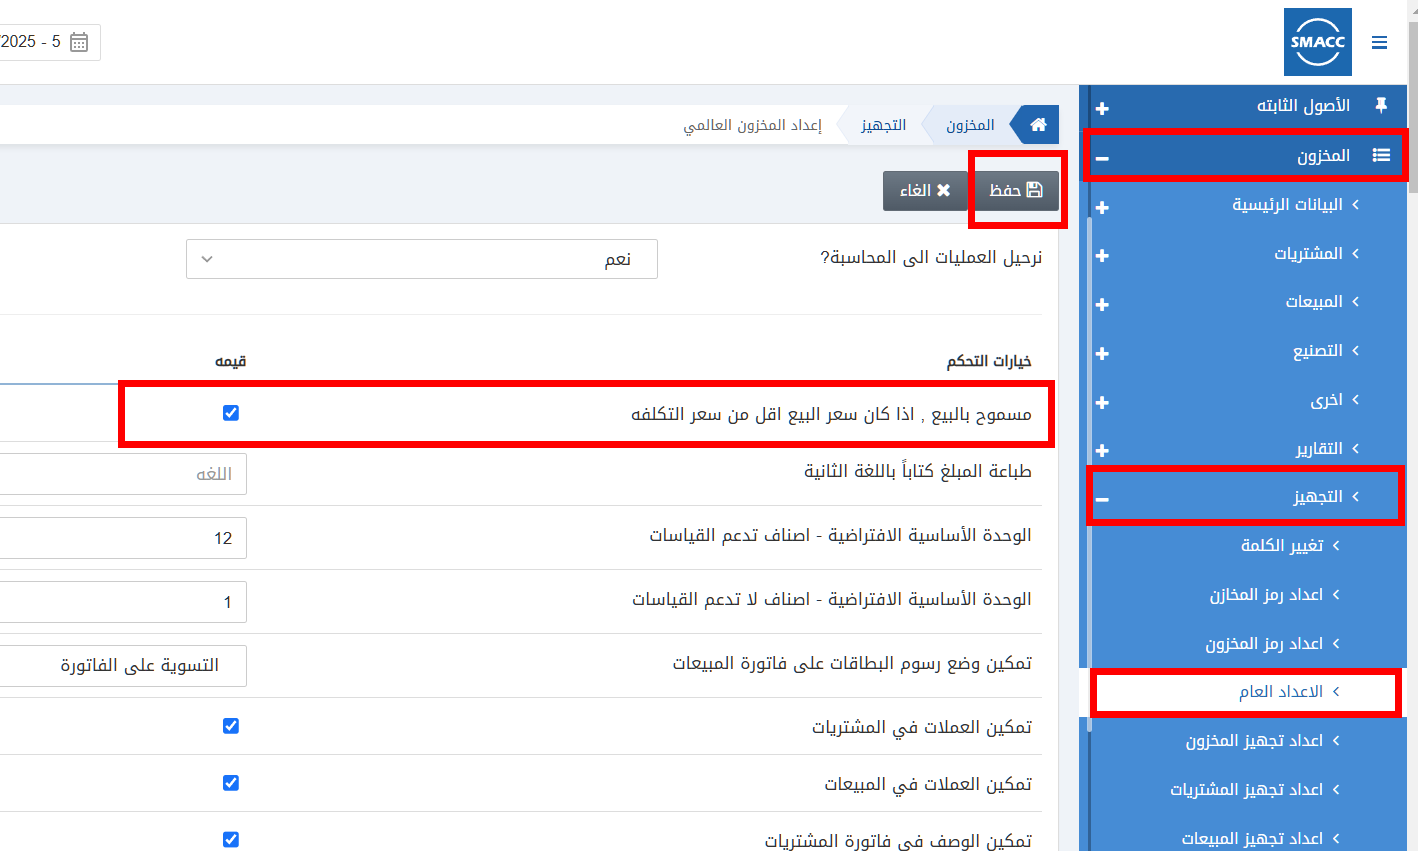Click الوحدة الأساسية اصناف لا تدعم القياسات label
Image resolution: width=1418 pixels, height=851 pixels.
(x=832, y=600)
